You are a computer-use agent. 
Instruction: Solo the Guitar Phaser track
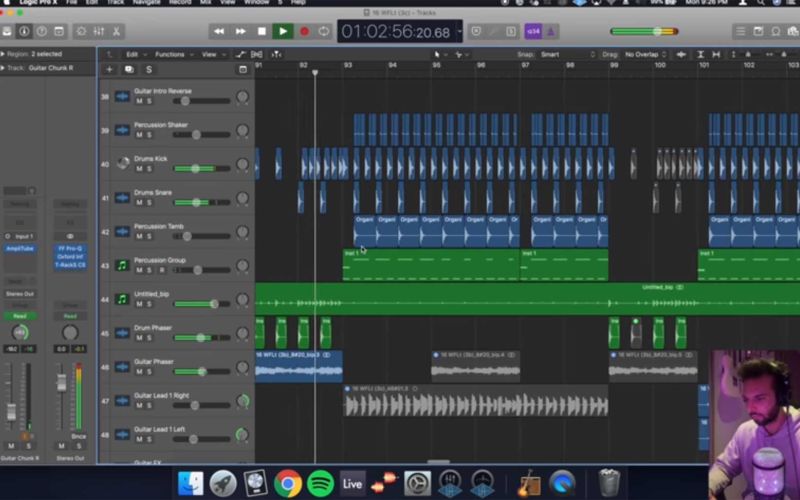pyautogui.click(x=149, y=372)
